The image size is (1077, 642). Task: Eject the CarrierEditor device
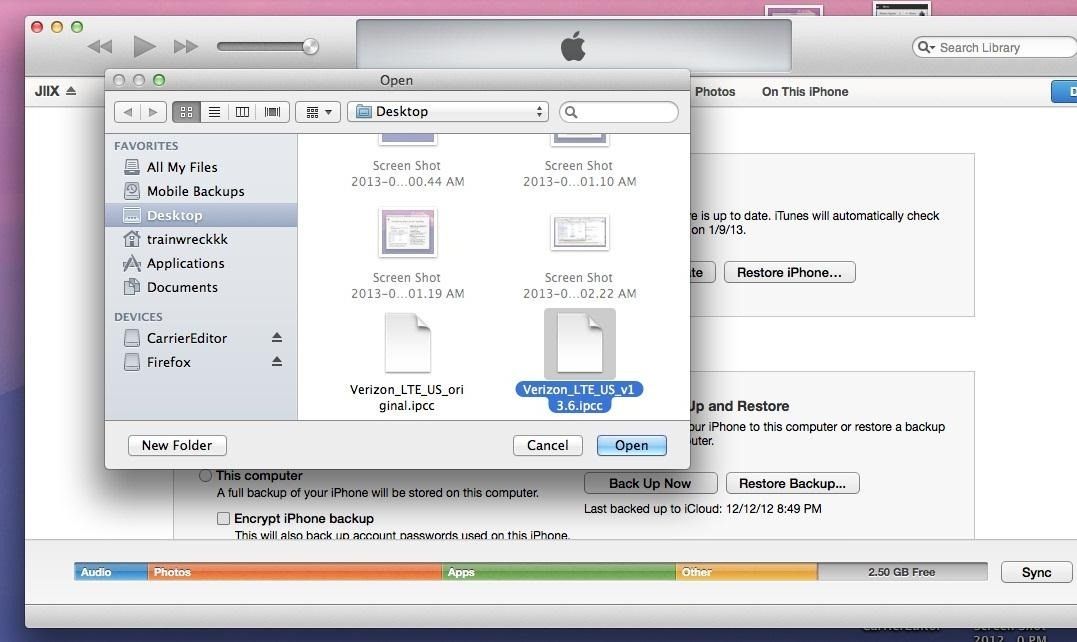(277, 338)
